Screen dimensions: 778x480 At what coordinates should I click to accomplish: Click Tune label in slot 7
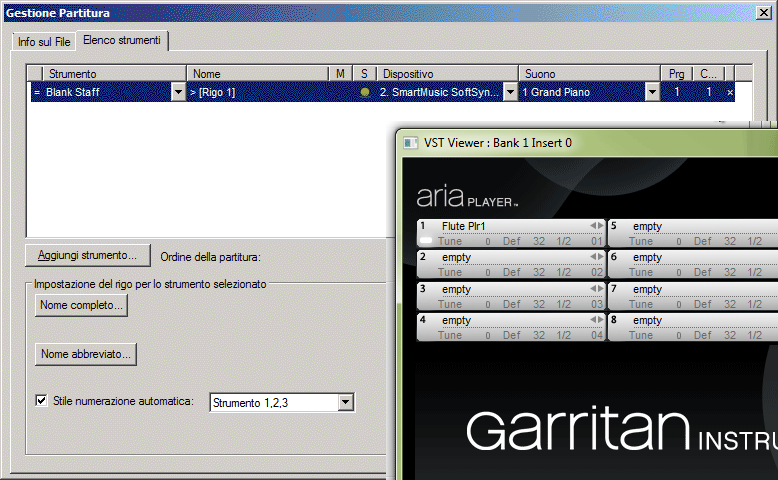(641, 304)
